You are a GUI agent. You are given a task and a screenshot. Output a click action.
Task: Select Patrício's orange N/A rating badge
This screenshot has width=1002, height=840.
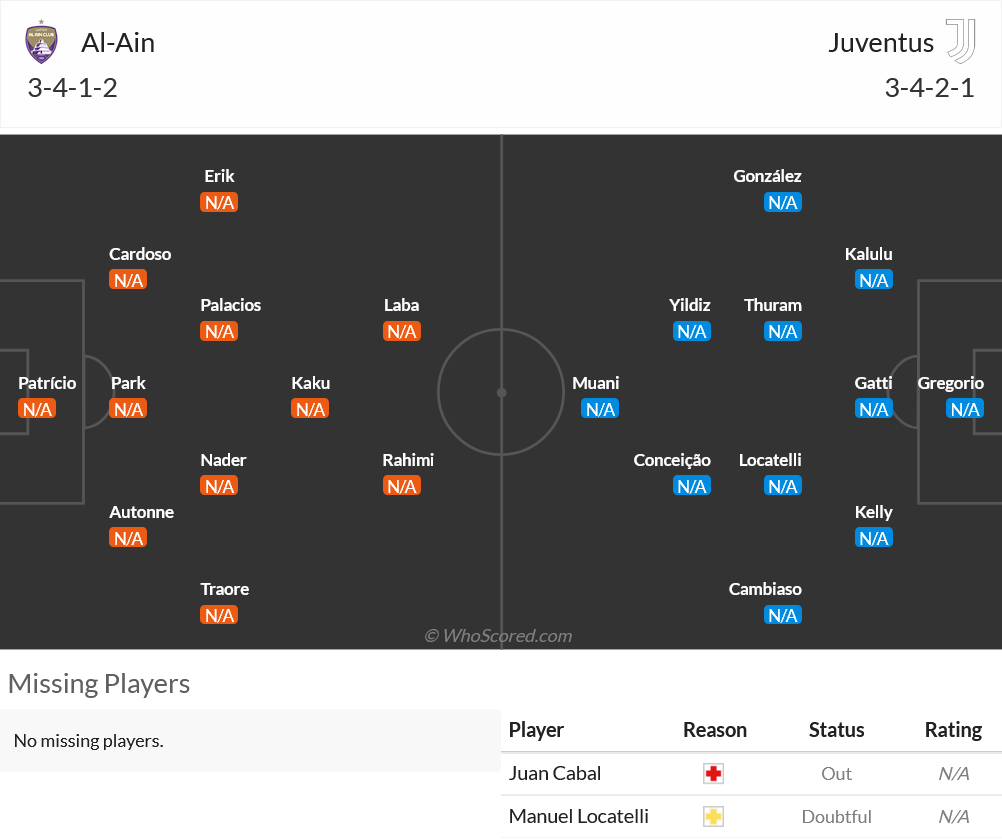pos(37,409)
